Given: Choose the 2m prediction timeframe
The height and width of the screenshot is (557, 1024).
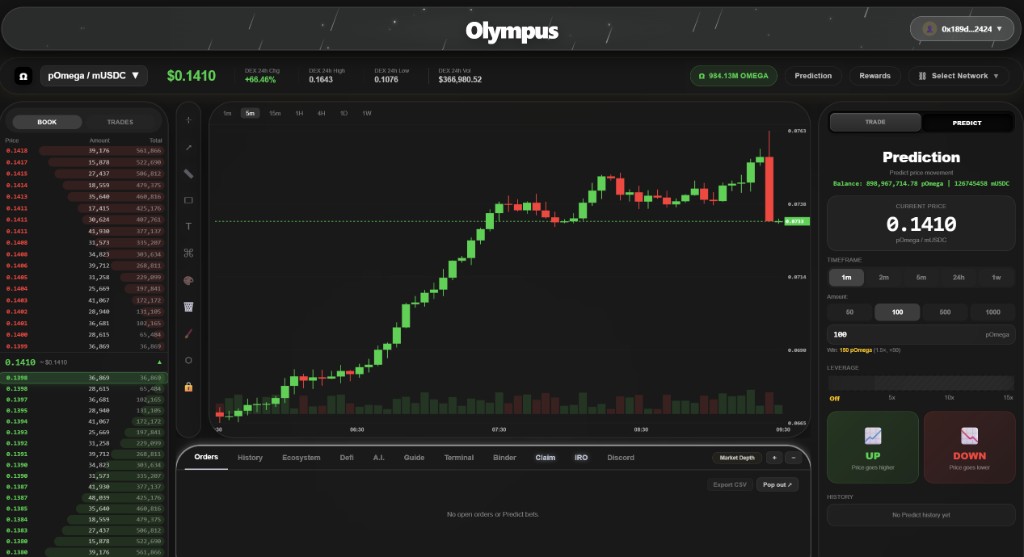Looking at the screenshot, I should pos(884,278).
